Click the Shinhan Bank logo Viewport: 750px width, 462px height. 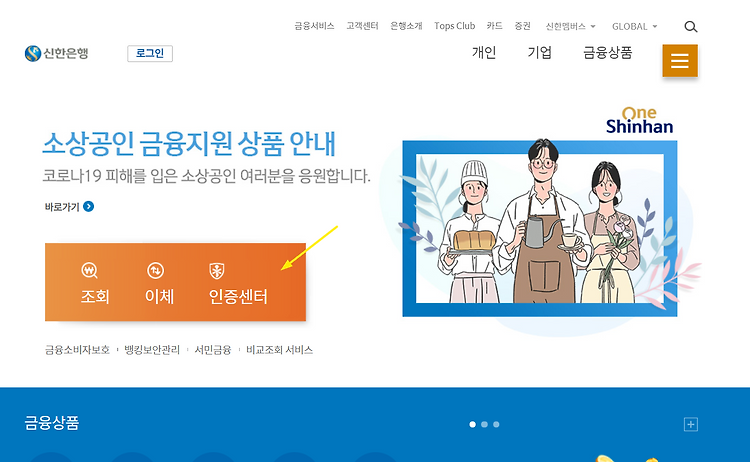56,53
